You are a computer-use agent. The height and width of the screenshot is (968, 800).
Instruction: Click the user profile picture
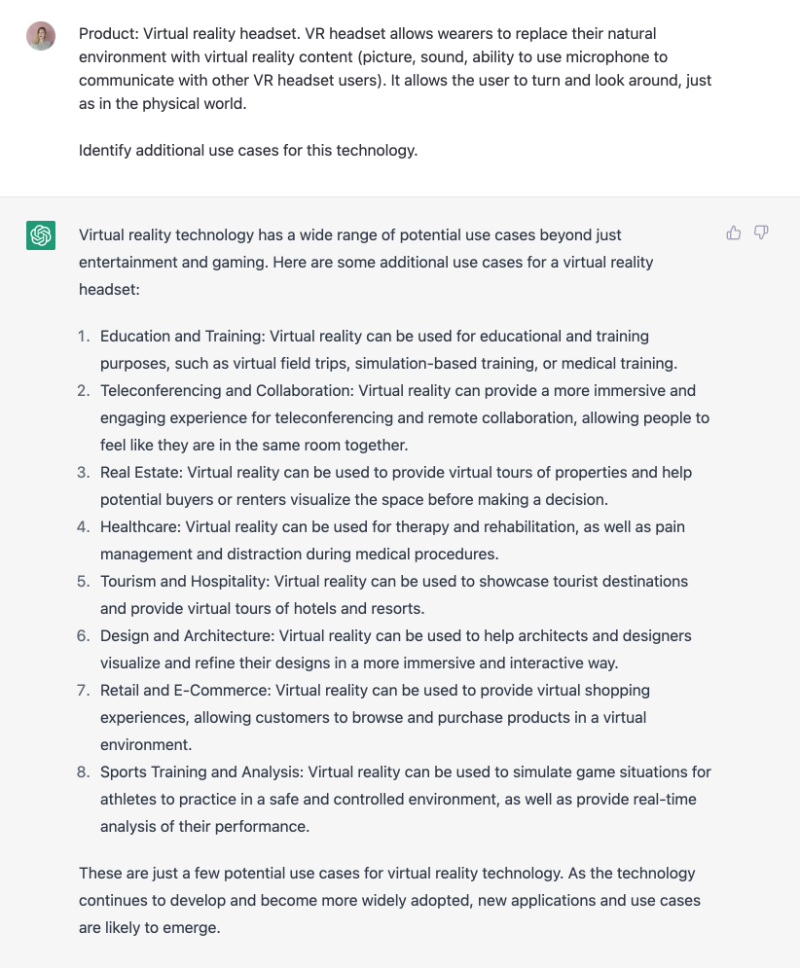click(x=40, y=37)
